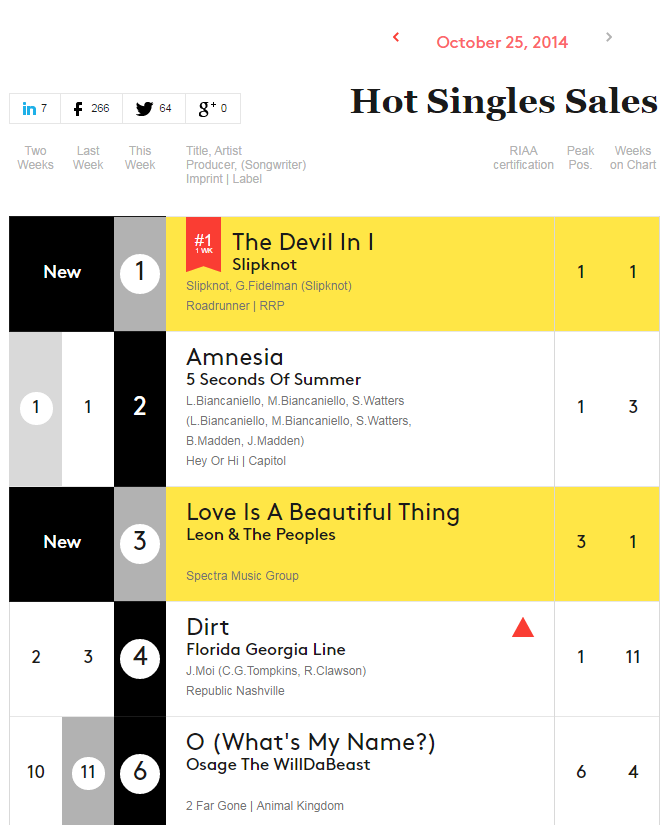
Task: Open the October 25, 2014 date selector
Action: click(502, 42)
